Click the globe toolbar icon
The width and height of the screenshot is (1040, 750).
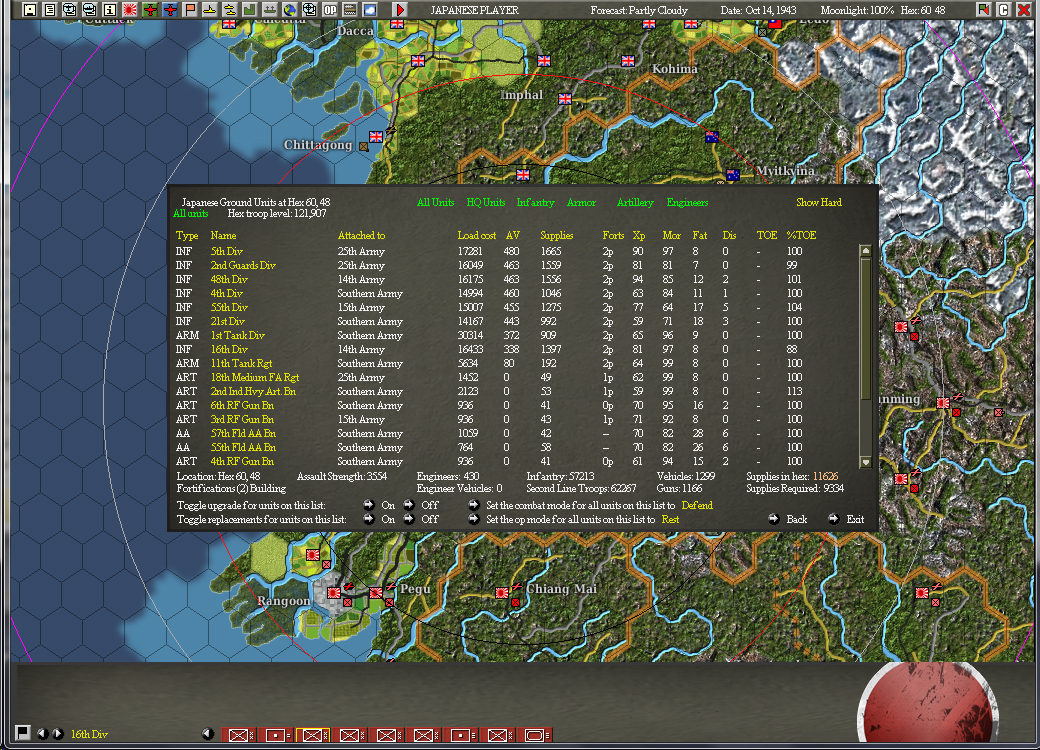[289, 9]
